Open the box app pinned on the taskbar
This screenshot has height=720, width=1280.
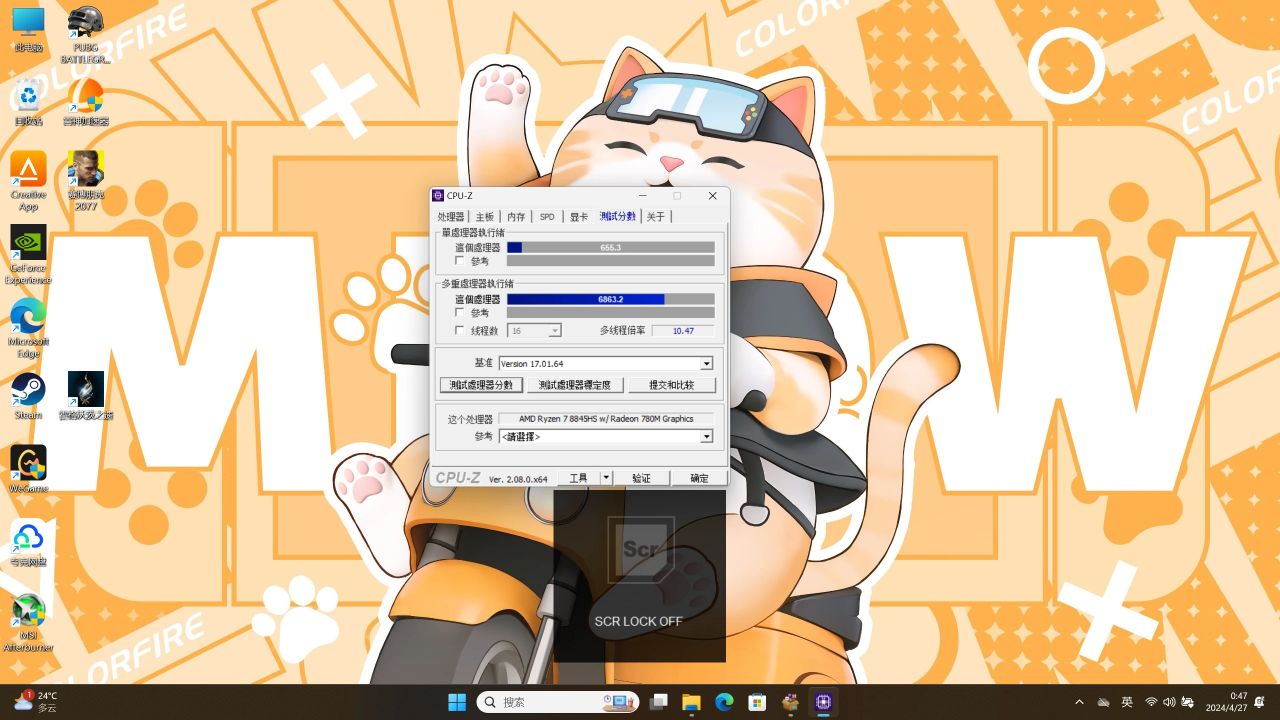[790, 702]
